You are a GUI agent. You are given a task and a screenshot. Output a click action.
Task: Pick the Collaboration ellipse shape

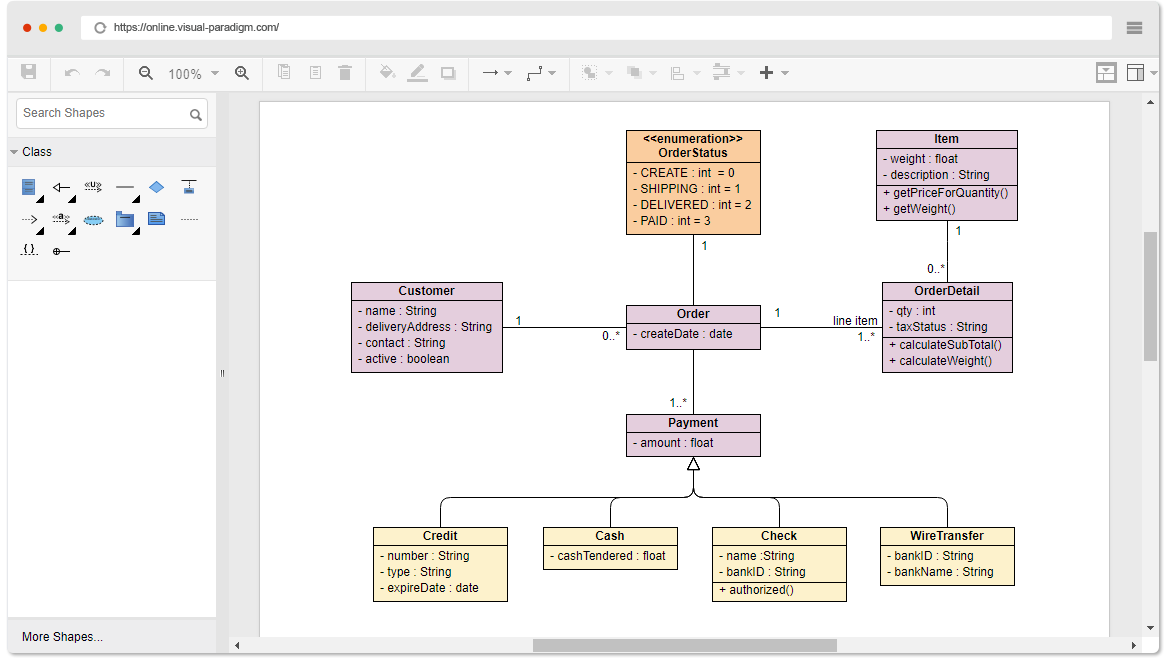94,220
